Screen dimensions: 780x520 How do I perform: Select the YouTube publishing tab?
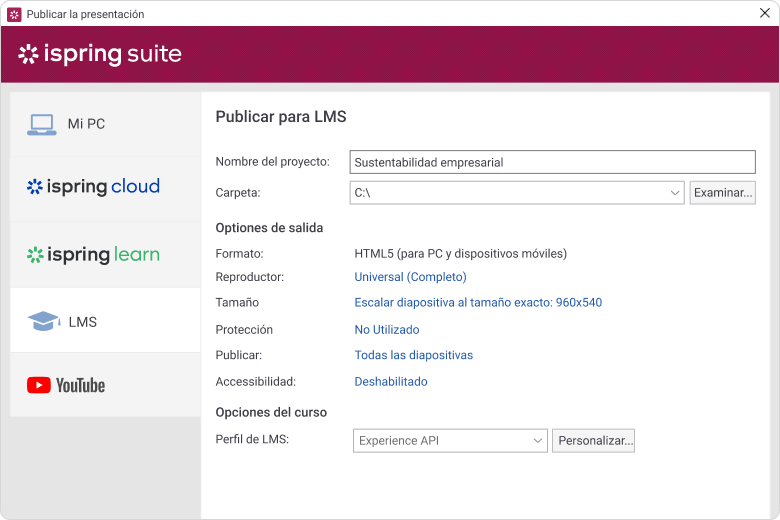(x=105, y=385)
